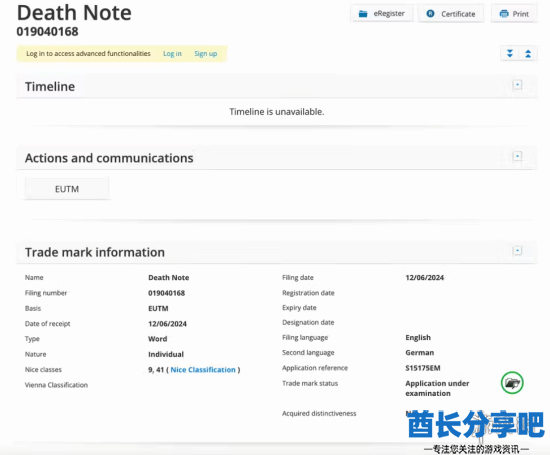The height and width of the screenshot is (455, 550).
Task: Click the Type value Word
Action: 157,339
